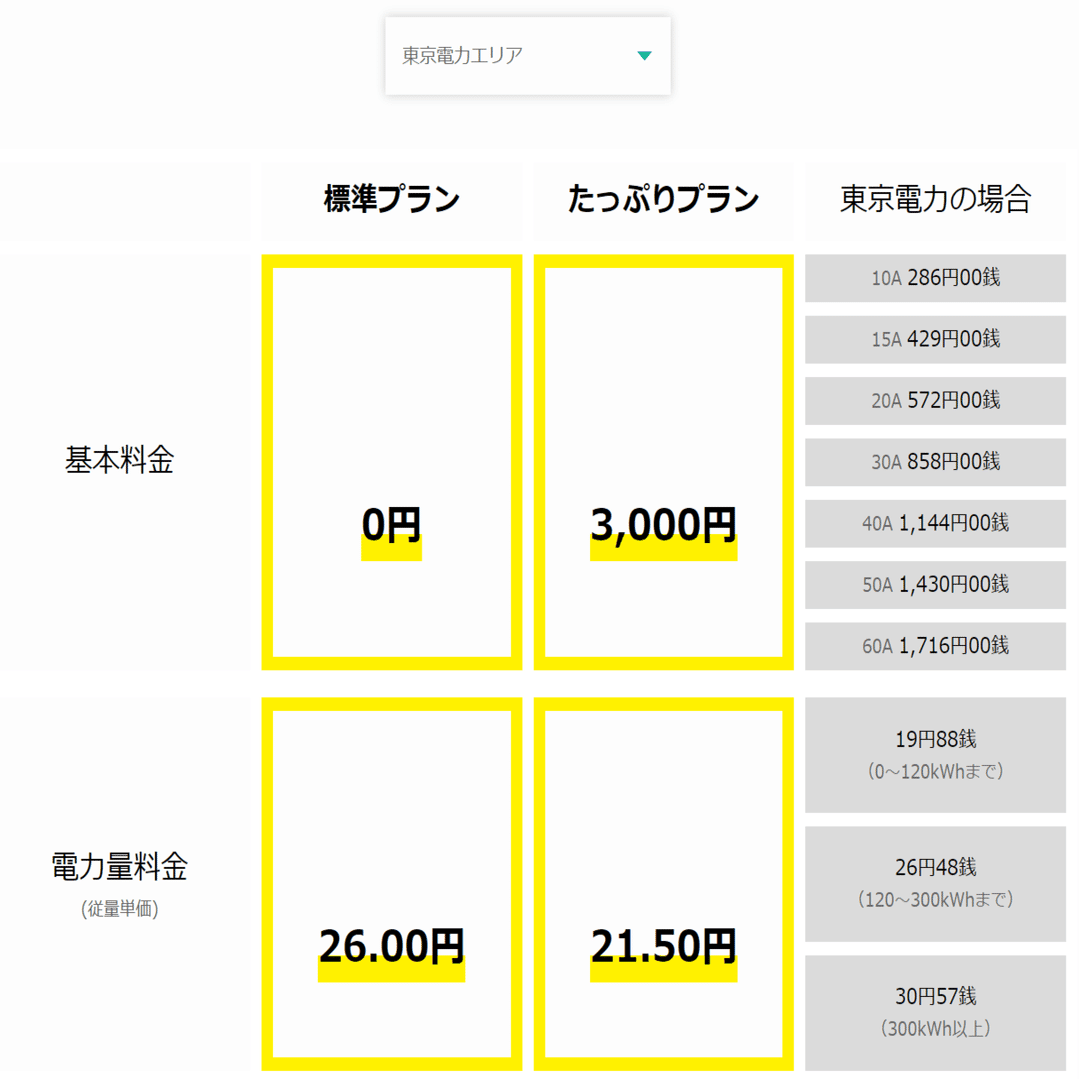
Task: Select the 40A 1,144円00銭 rate row
Action: 934,523
